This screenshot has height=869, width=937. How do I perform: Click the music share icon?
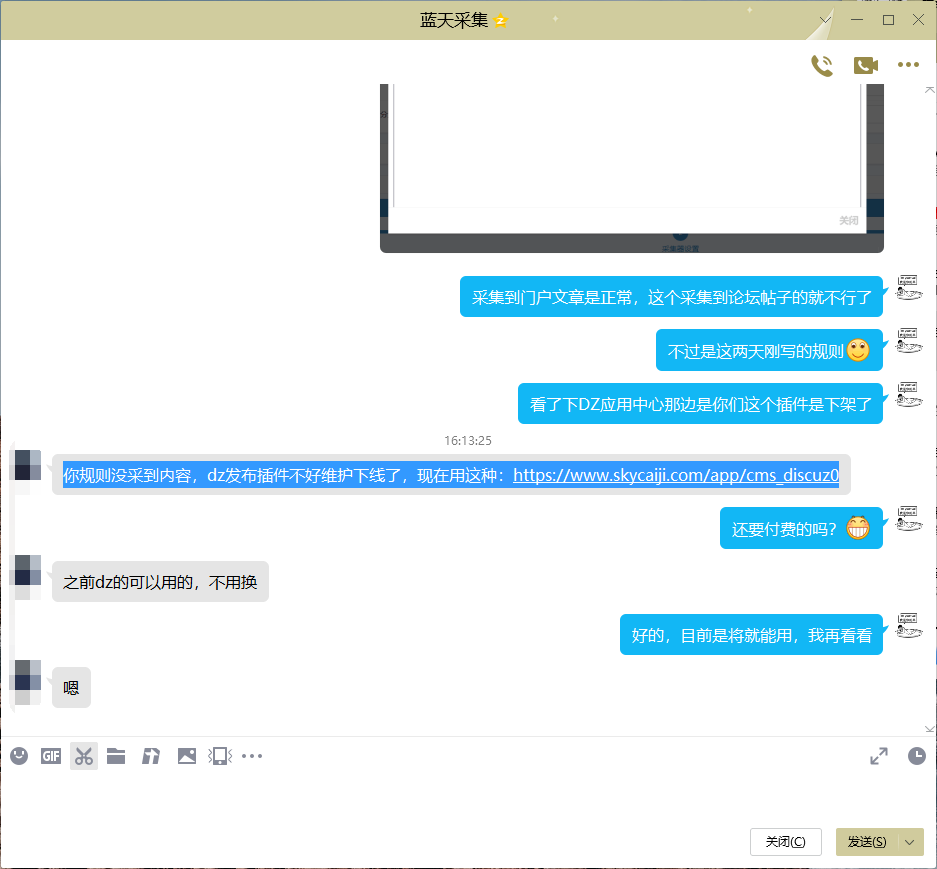(151, 756)
